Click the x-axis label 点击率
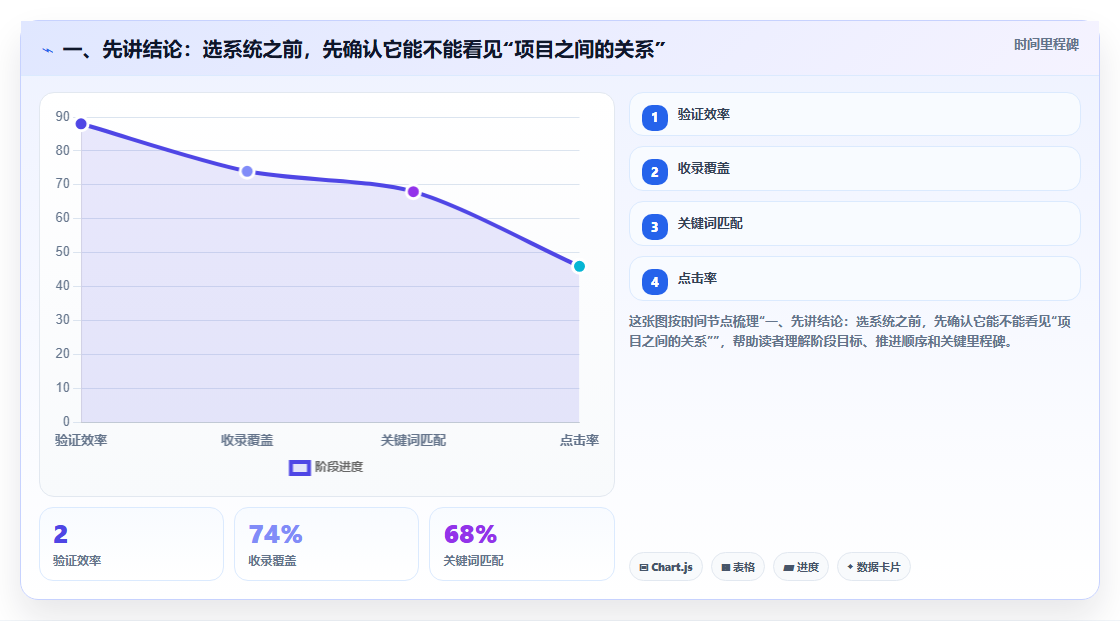Screen dimensions: 1120x621 click(579, 440)
